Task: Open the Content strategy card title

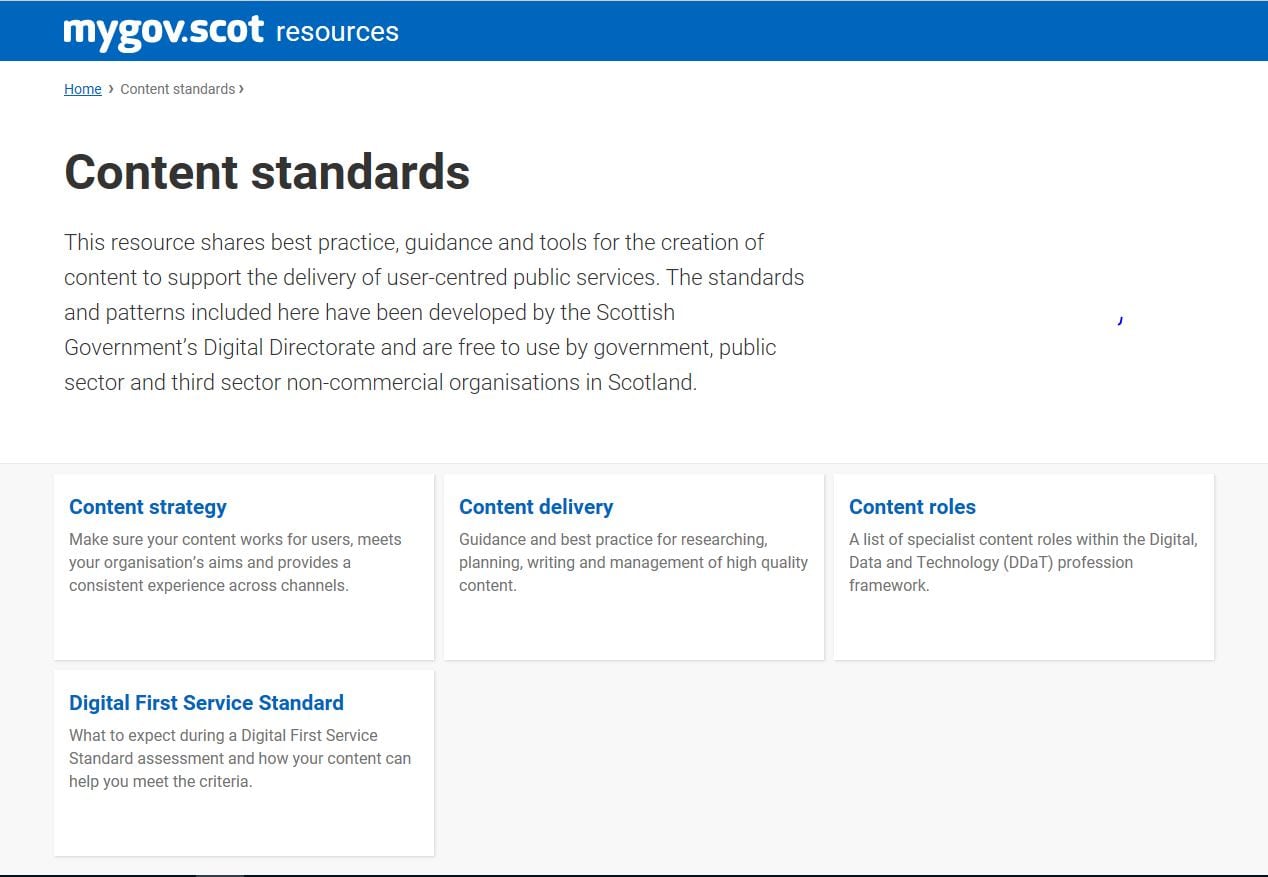Action: (148, 507)
